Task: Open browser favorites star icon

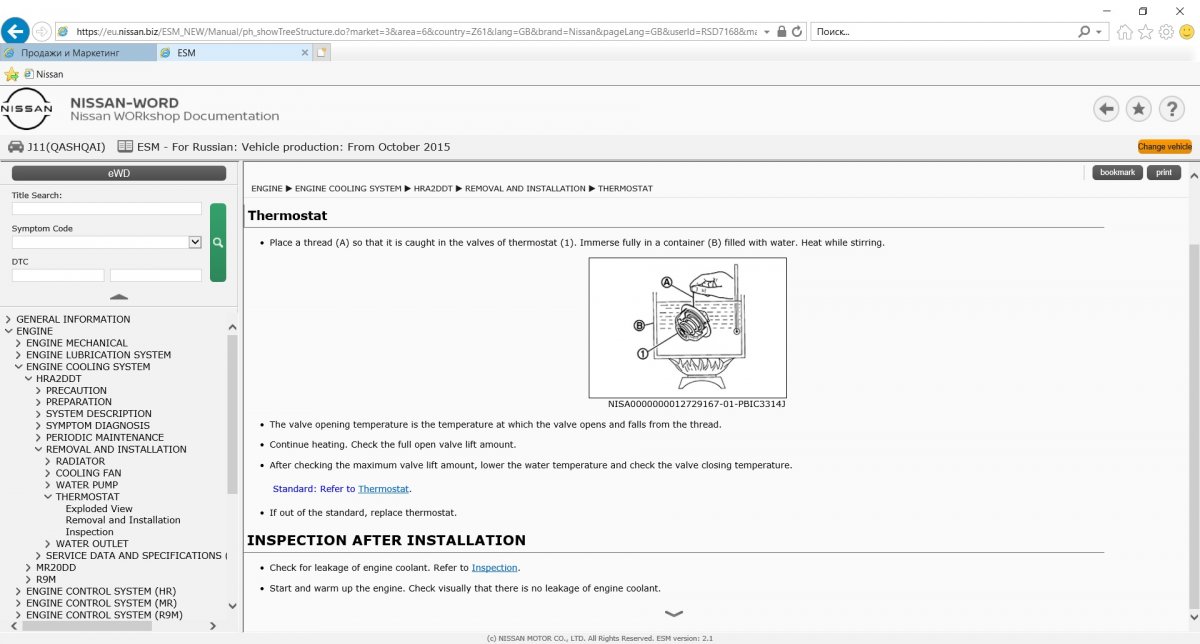Action: pyautogui.click(x=1146, y=31)
